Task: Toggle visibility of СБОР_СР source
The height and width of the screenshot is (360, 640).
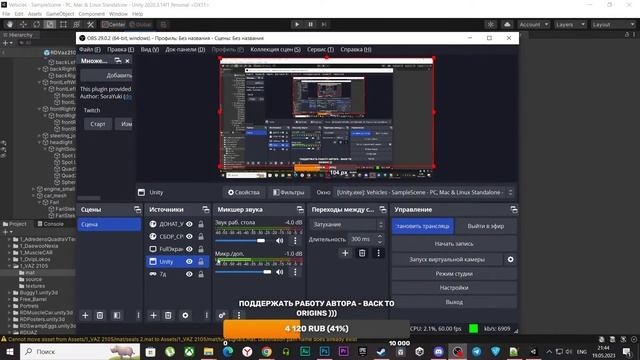Action: tap(189, 236)
